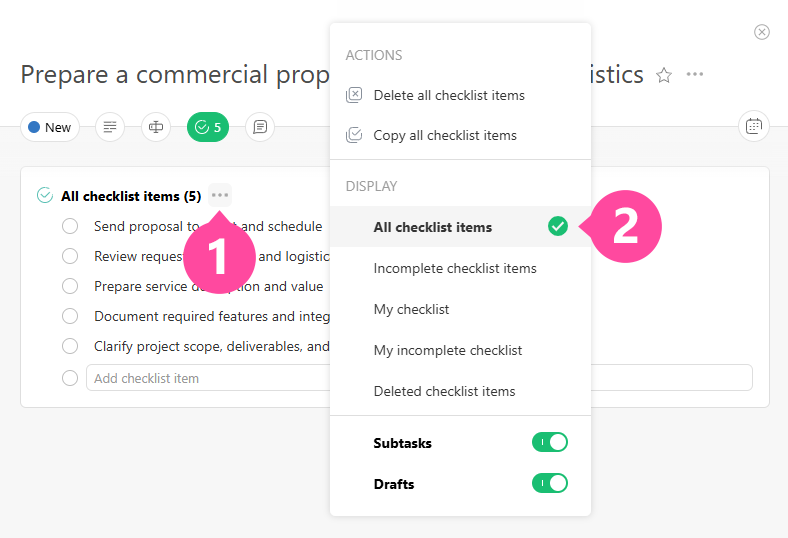This screenshot has width=788, height=538.
Task: Check off the 'Send proposal' checklist item
Action: (70, 226)
